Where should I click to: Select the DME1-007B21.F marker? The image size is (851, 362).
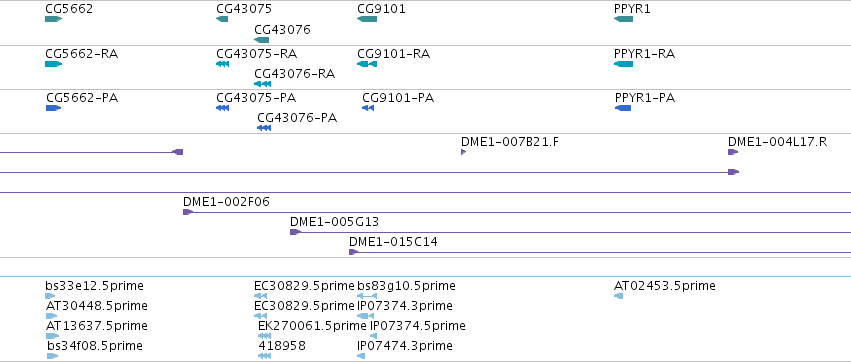click(x=463, y=152)
